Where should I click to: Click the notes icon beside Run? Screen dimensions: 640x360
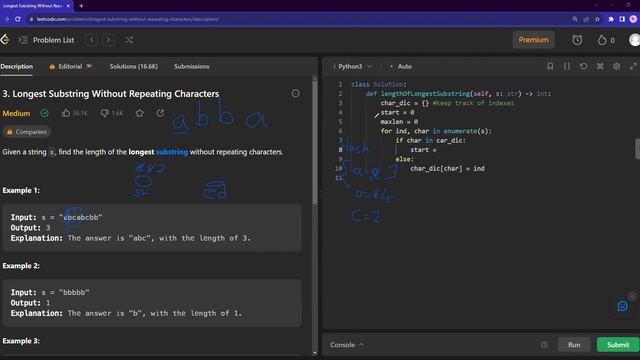[x=544, y=345]
